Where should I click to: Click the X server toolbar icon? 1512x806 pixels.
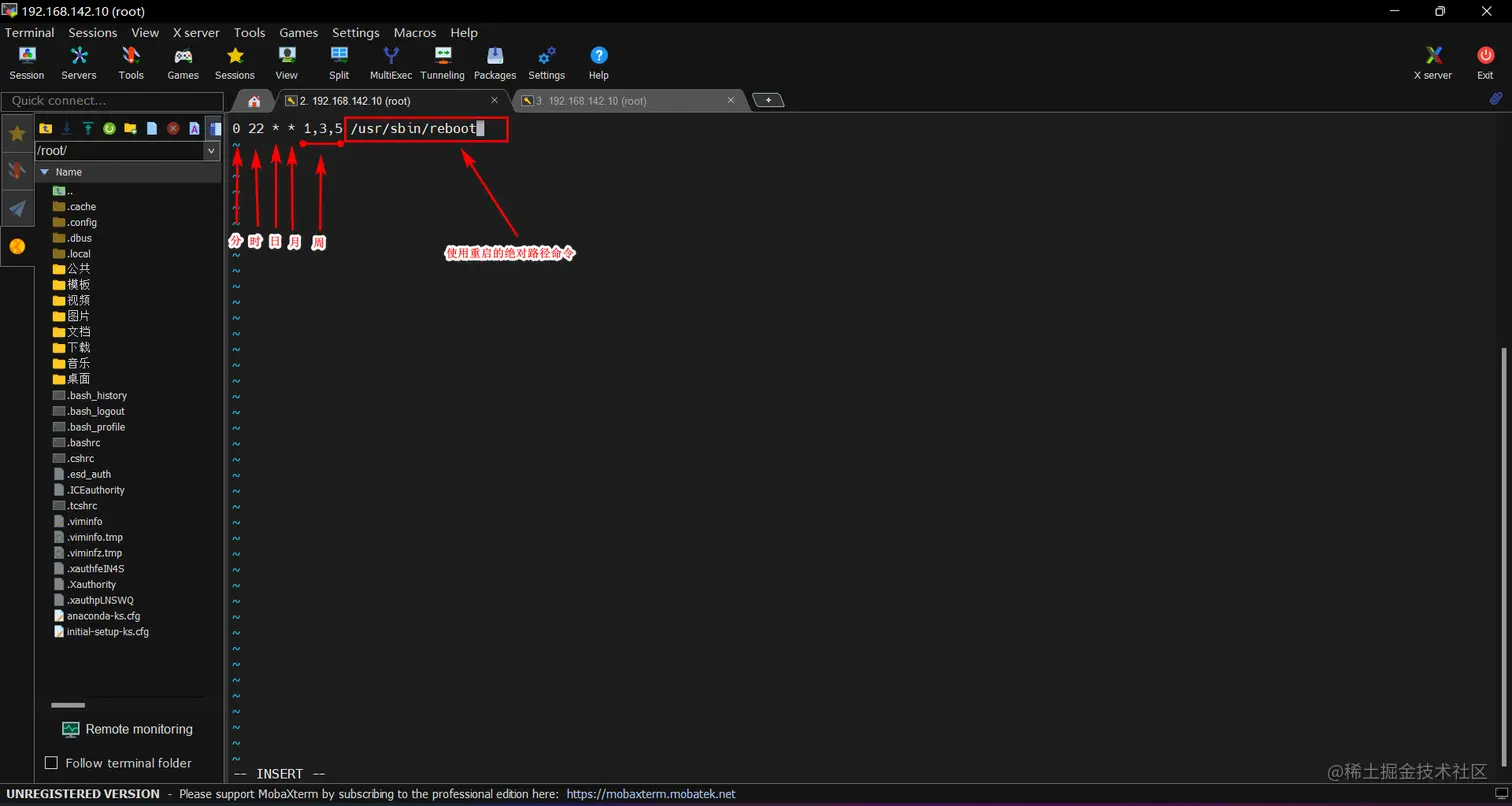1433,62
